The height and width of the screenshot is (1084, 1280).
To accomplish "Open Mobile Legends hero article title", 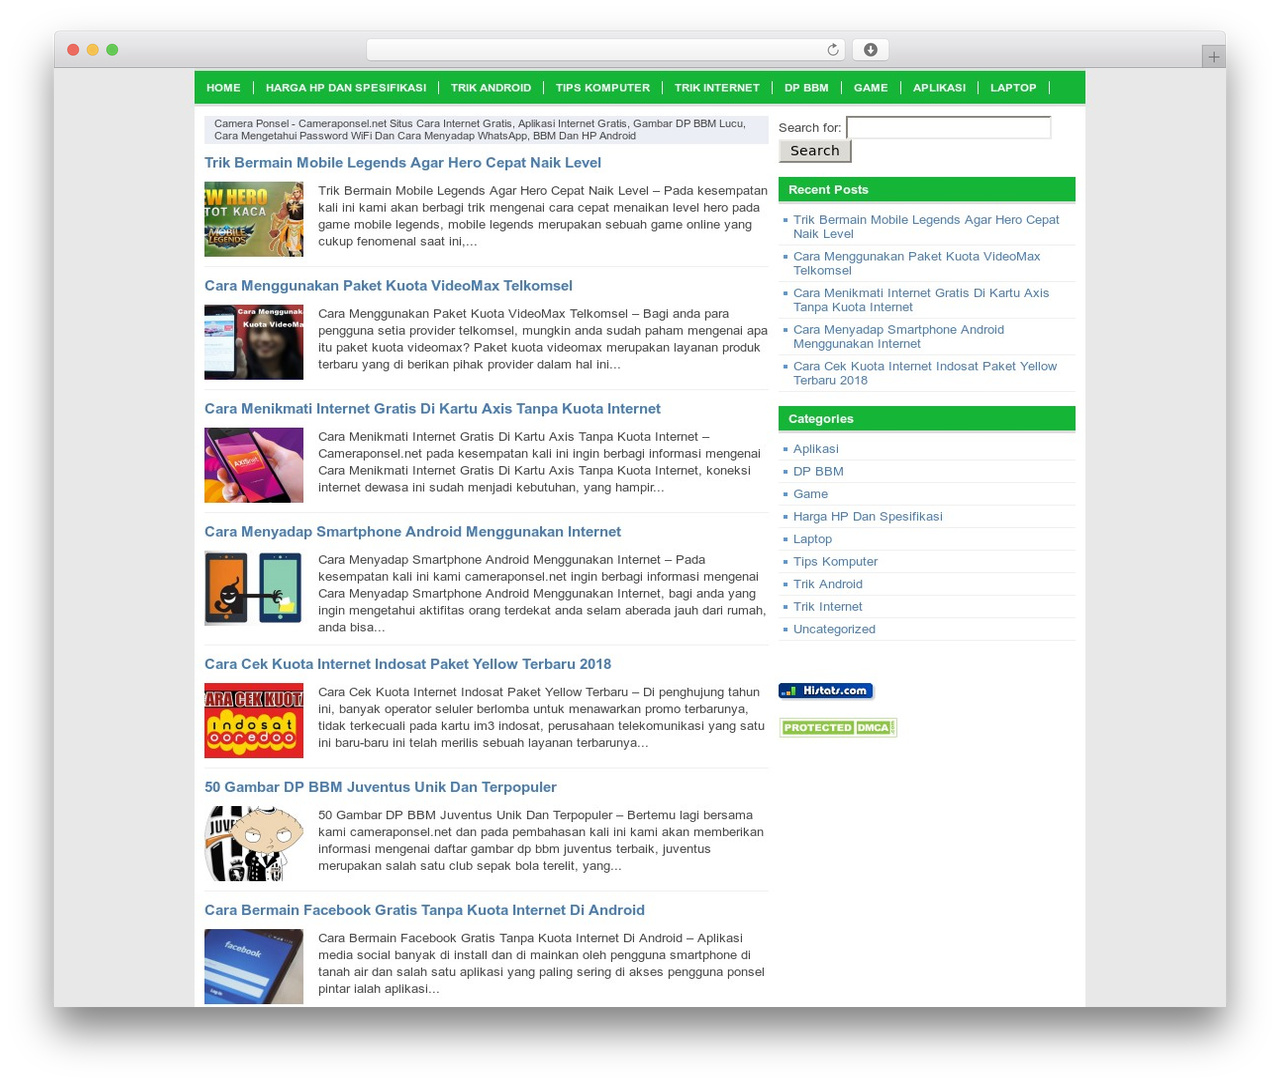I will [403, 163].
